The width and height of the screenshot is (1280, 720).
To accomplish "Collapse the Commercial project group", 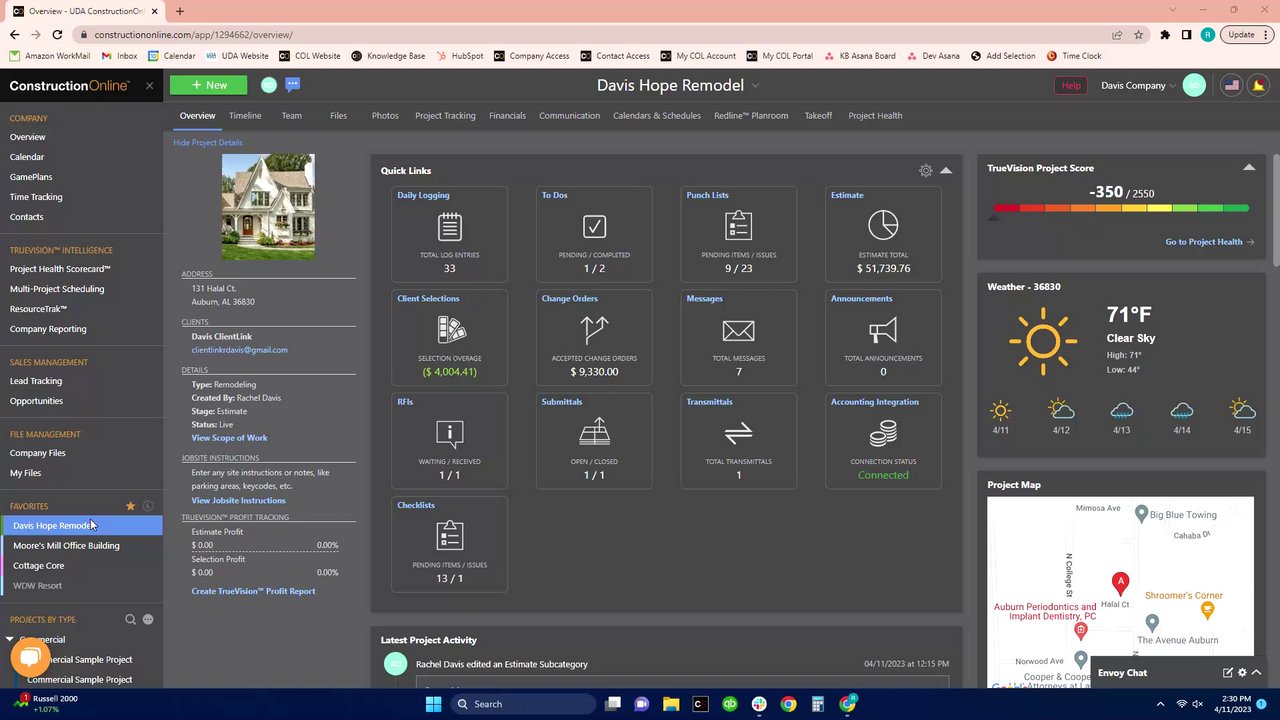I will click(x=10, y=639).
